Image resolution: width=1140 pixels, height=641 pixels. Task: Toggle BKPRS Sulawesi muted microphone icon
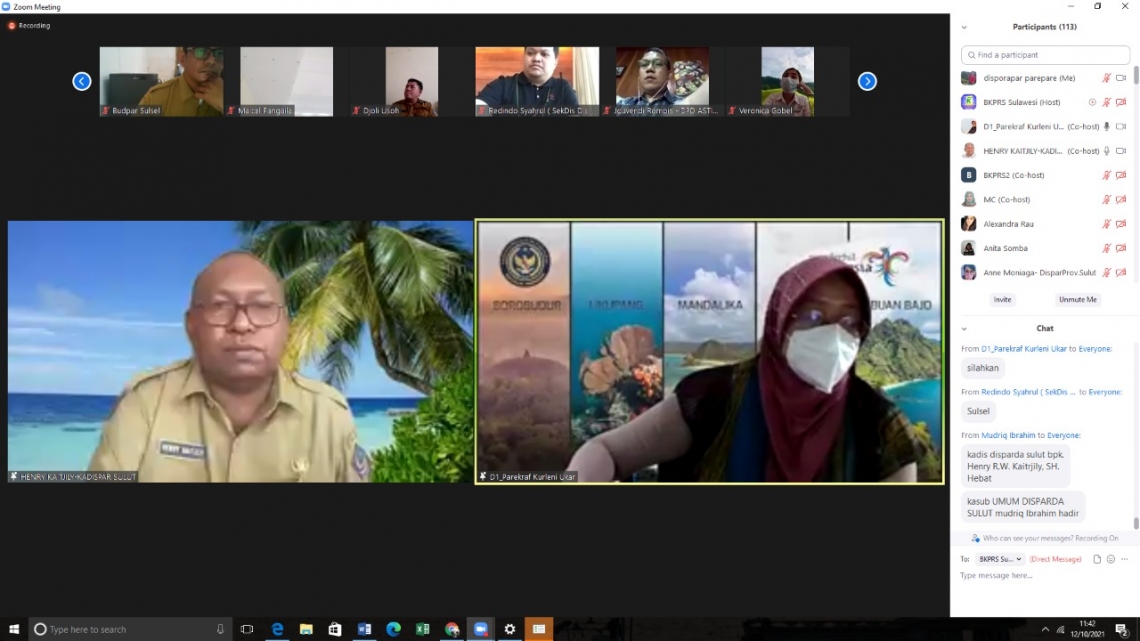[1106, 102]
